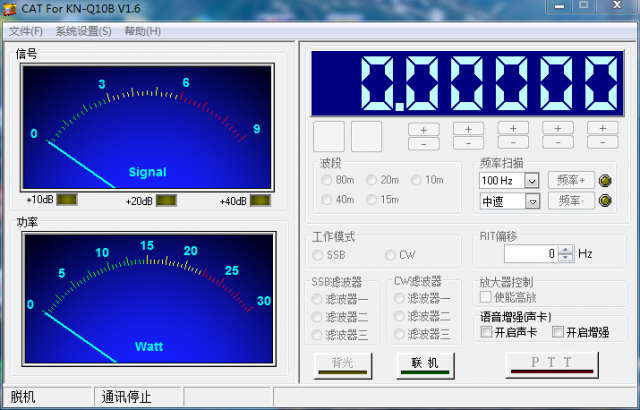Click the Signal S-meter gauge

[147, 127]
